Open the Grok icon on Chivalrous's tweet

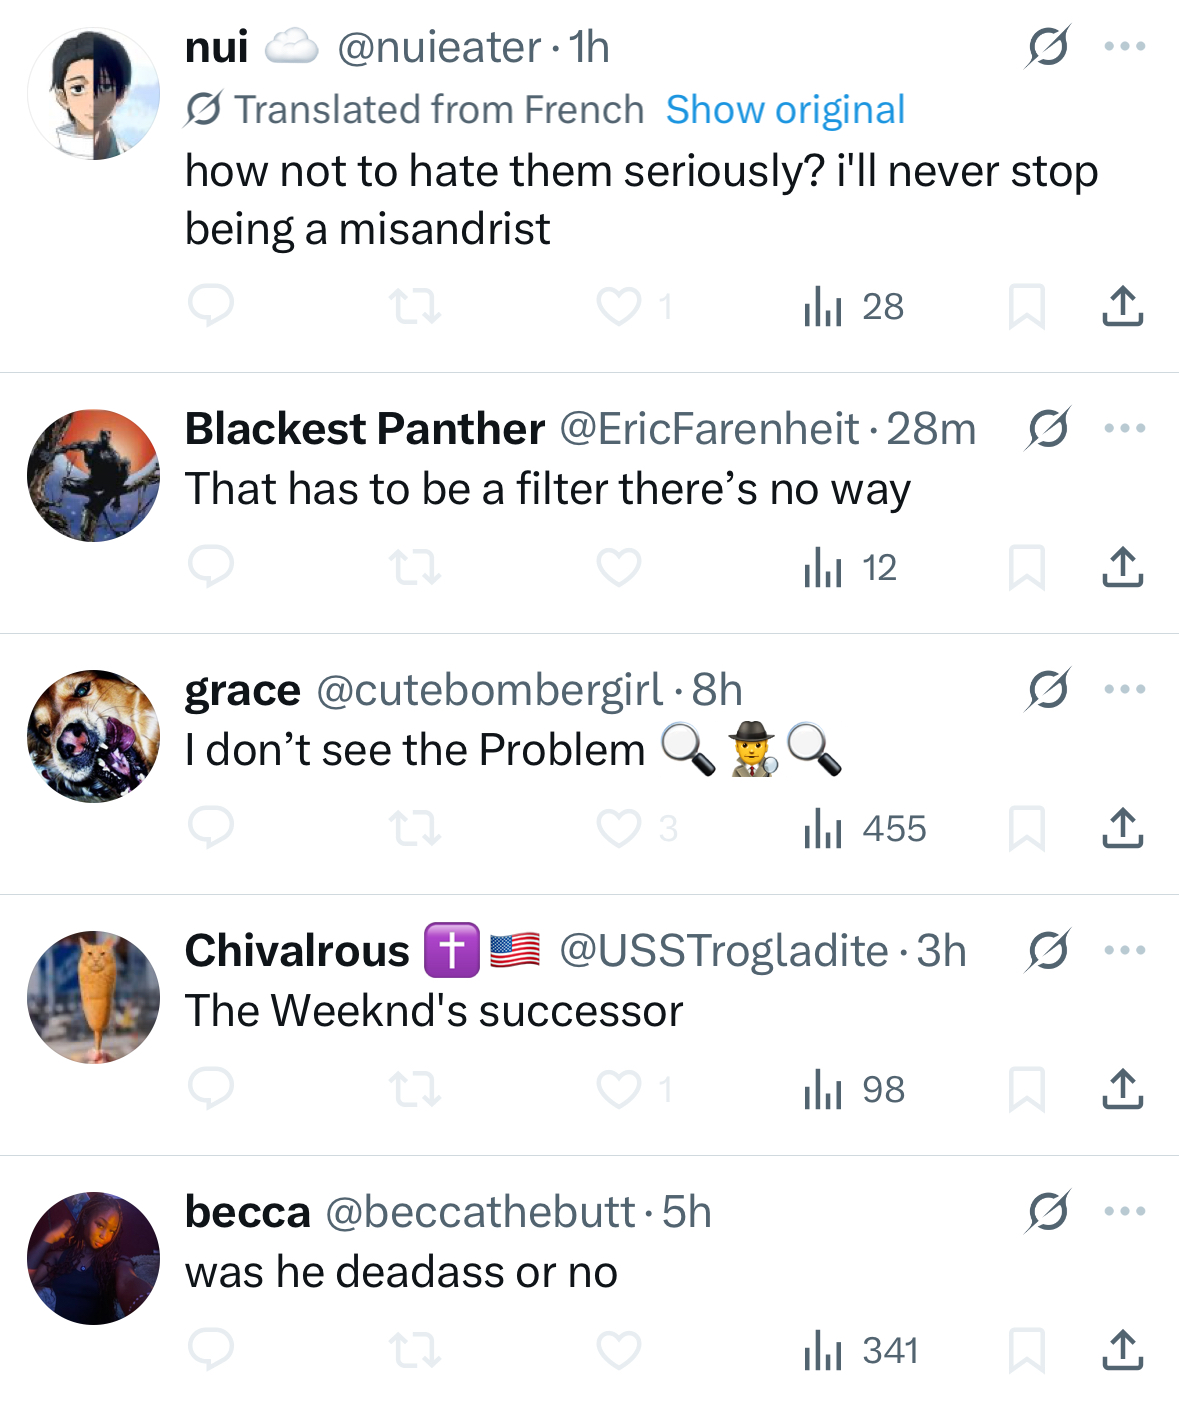(x=1047, y=951)
